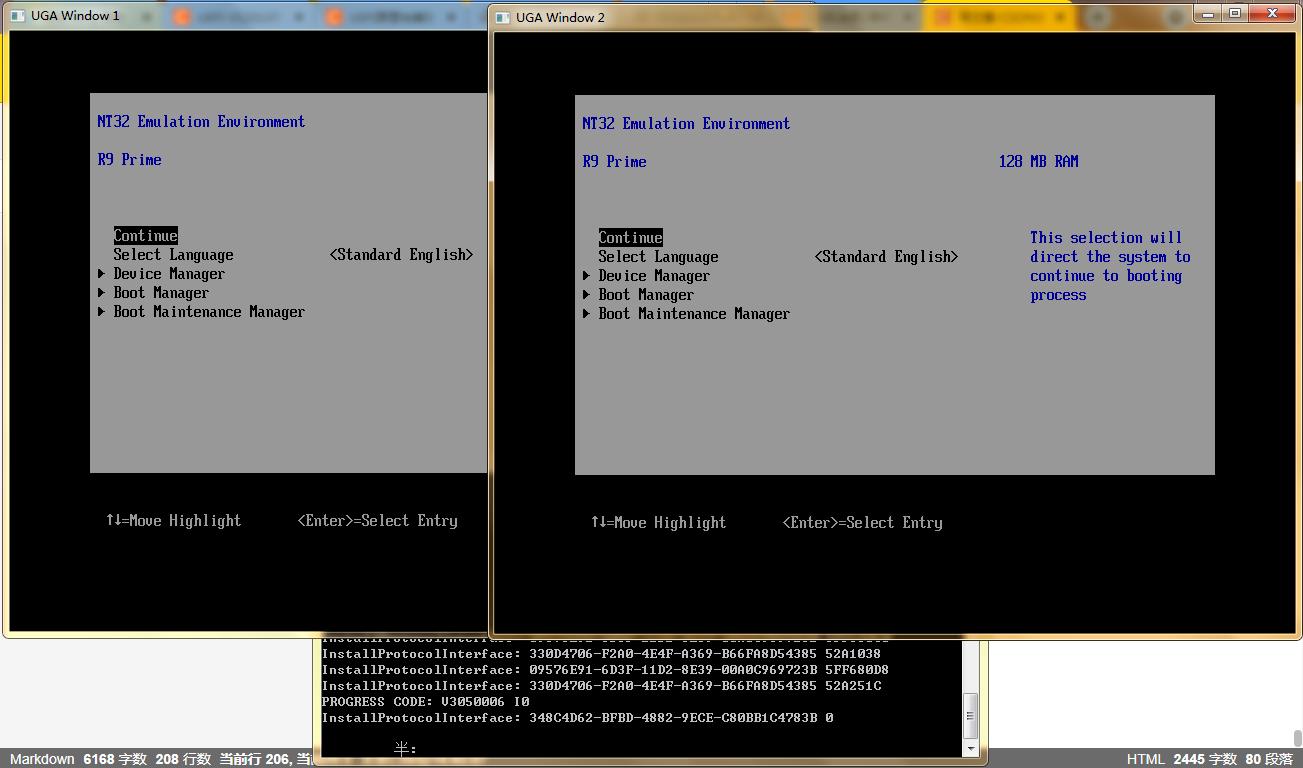Screen dimensions: 1303x768
Task: Click console line ending with 5FF680D8
Action: [605, 670]
